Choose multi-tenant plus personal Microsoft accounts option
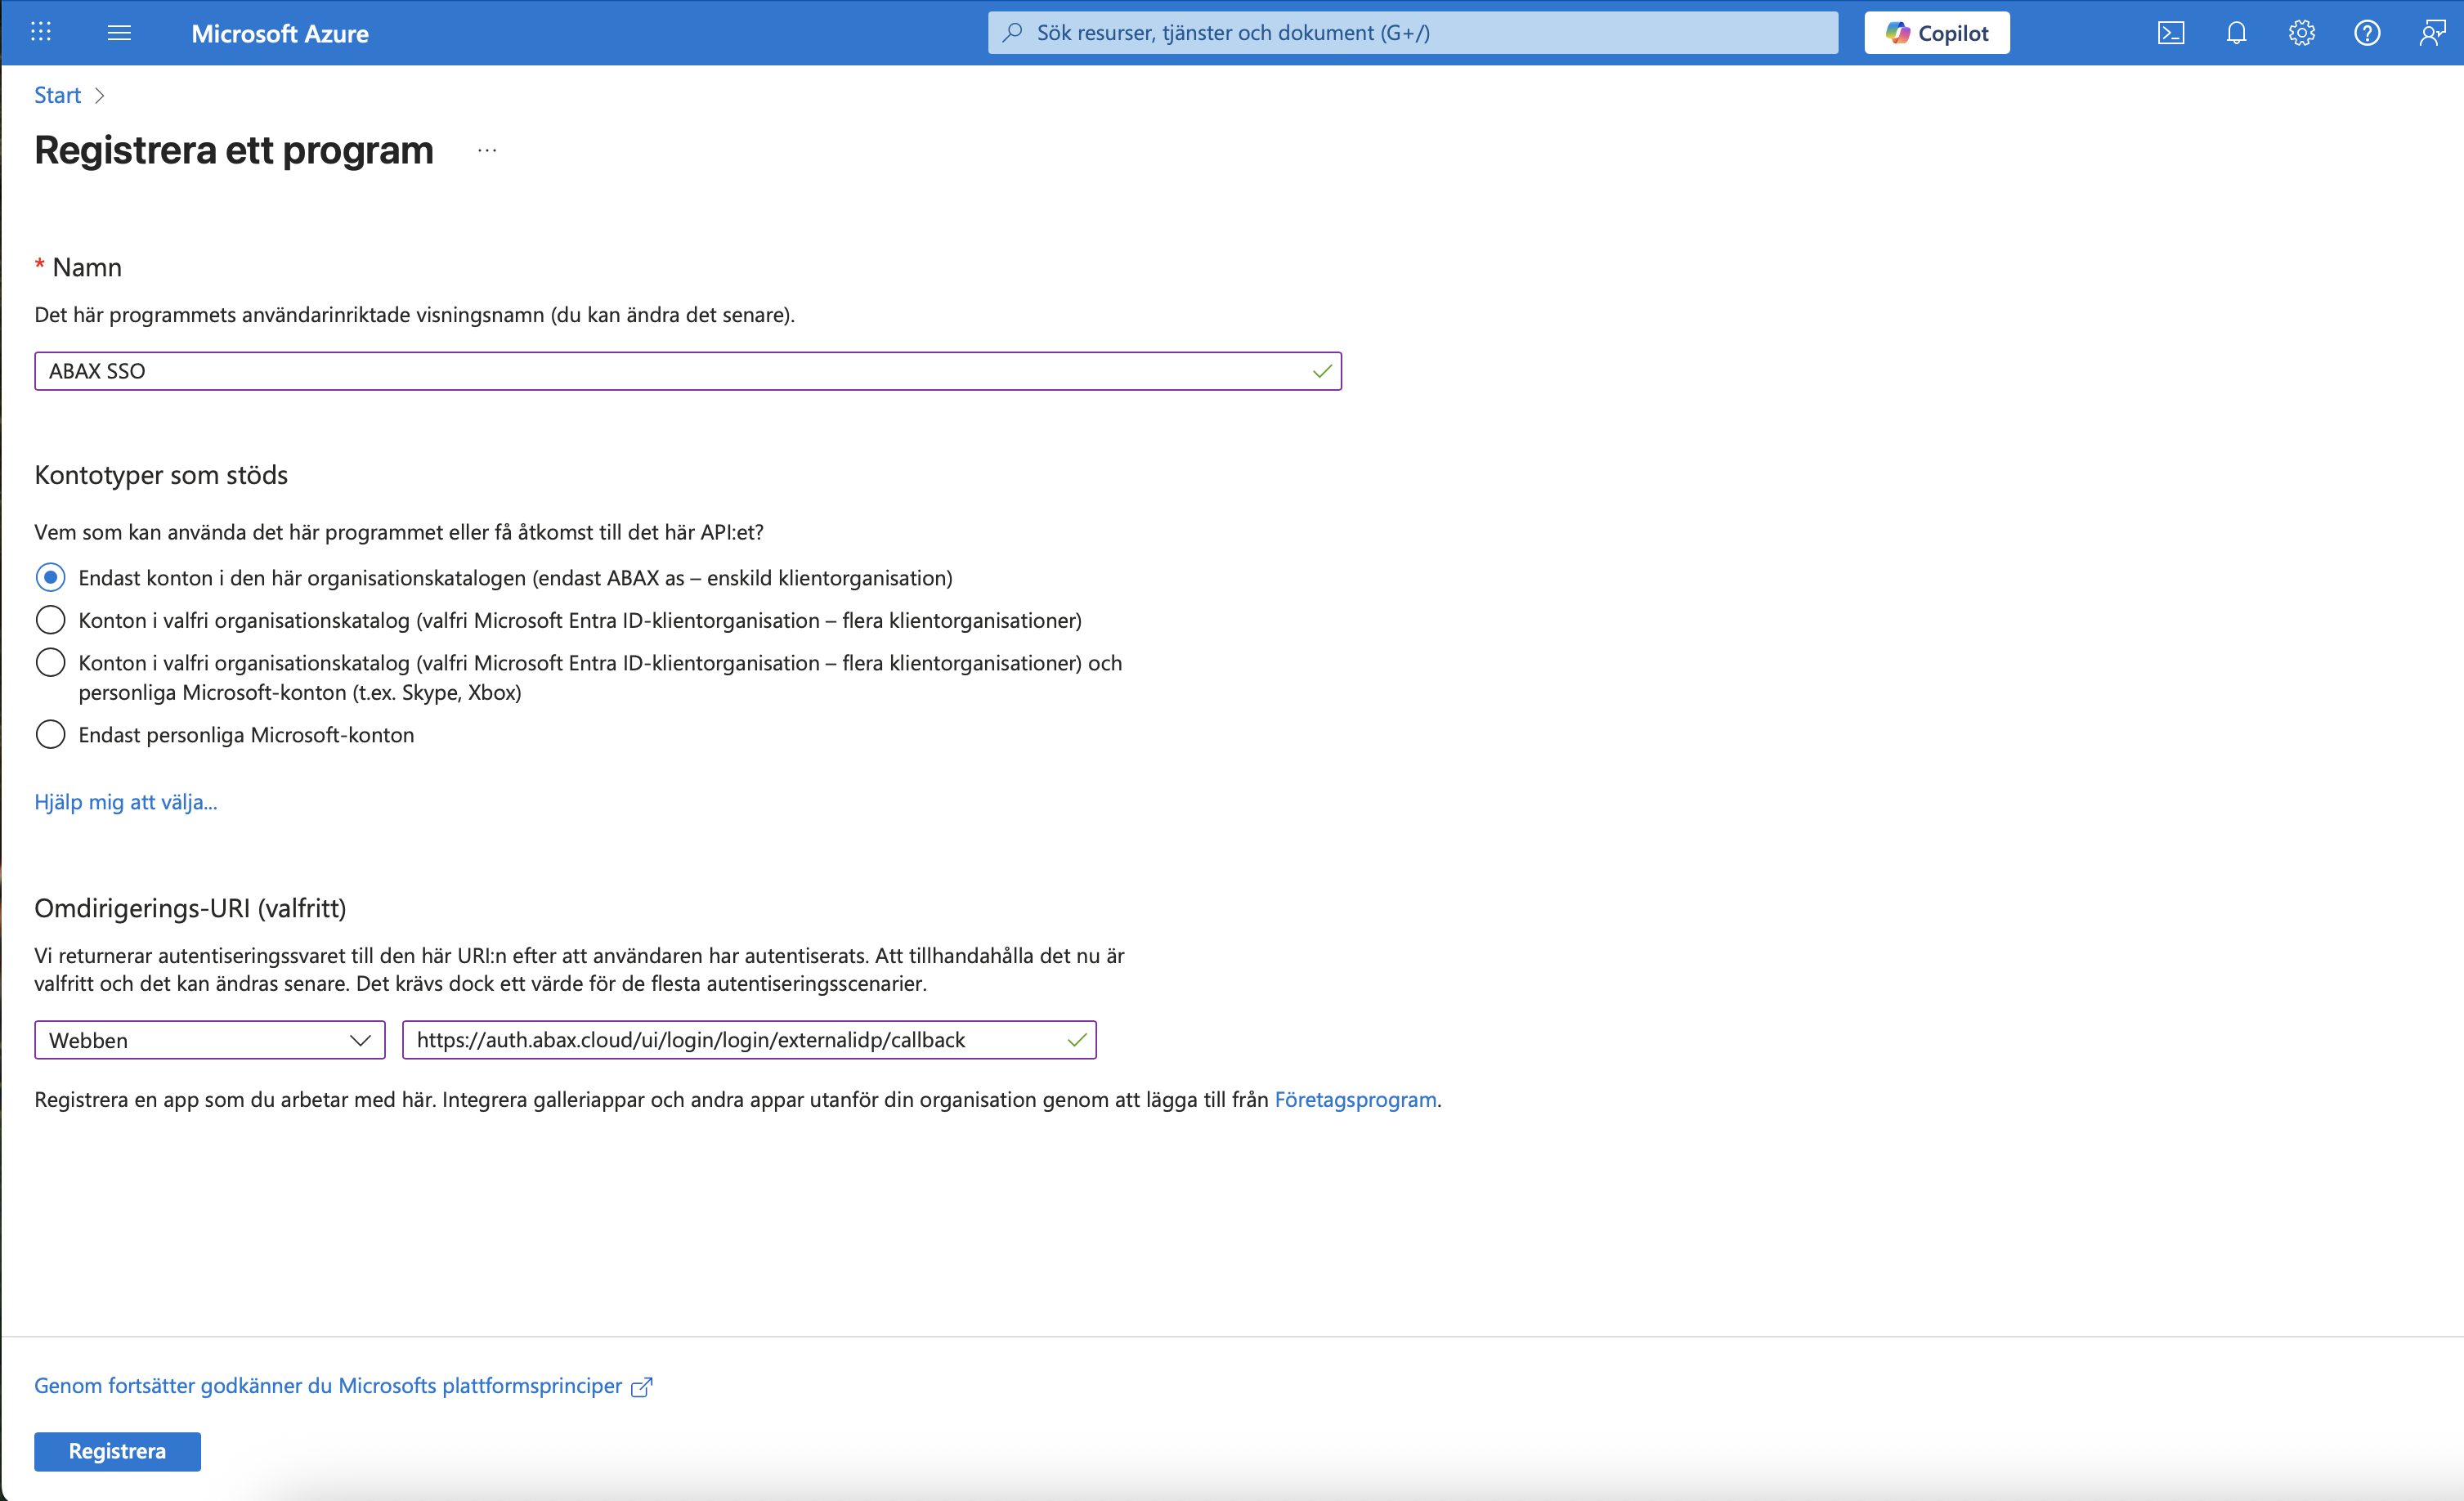This screenshot has width=2464, height=1501. (51, 663)
